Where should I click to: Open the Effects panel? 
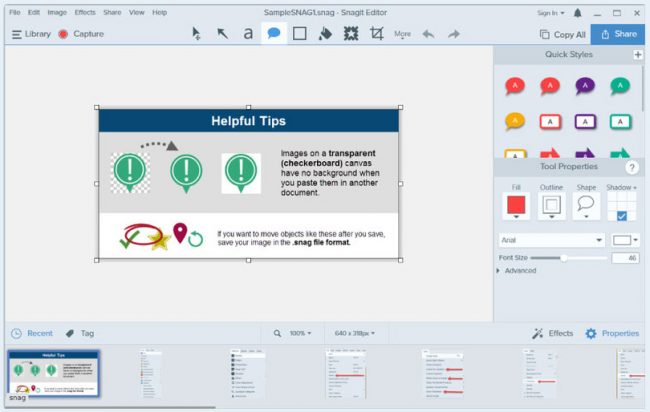click(553, 333)
